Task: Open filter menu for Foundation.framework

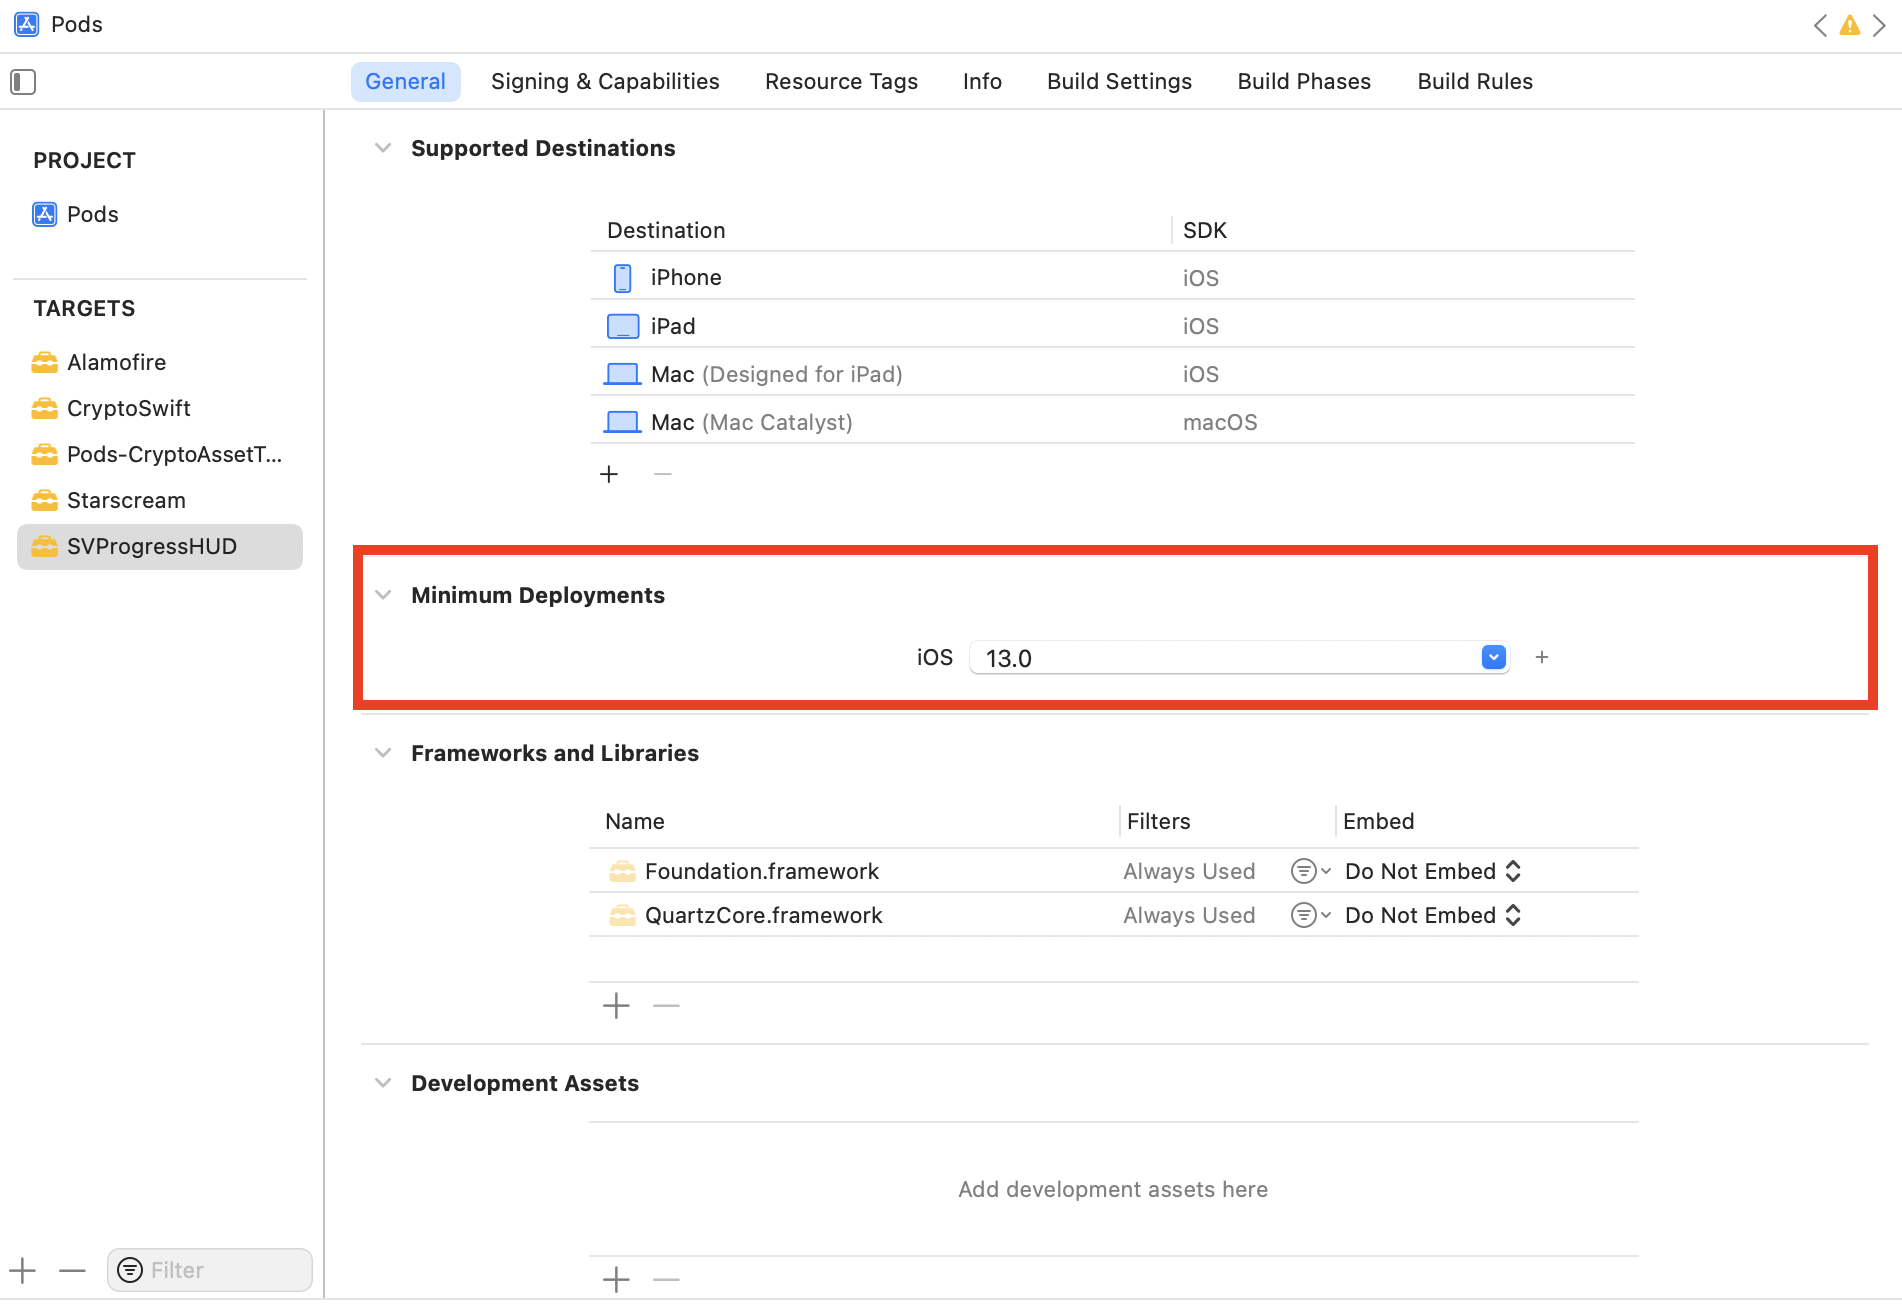Action: pyautogui.click(x=1310, y=871)
